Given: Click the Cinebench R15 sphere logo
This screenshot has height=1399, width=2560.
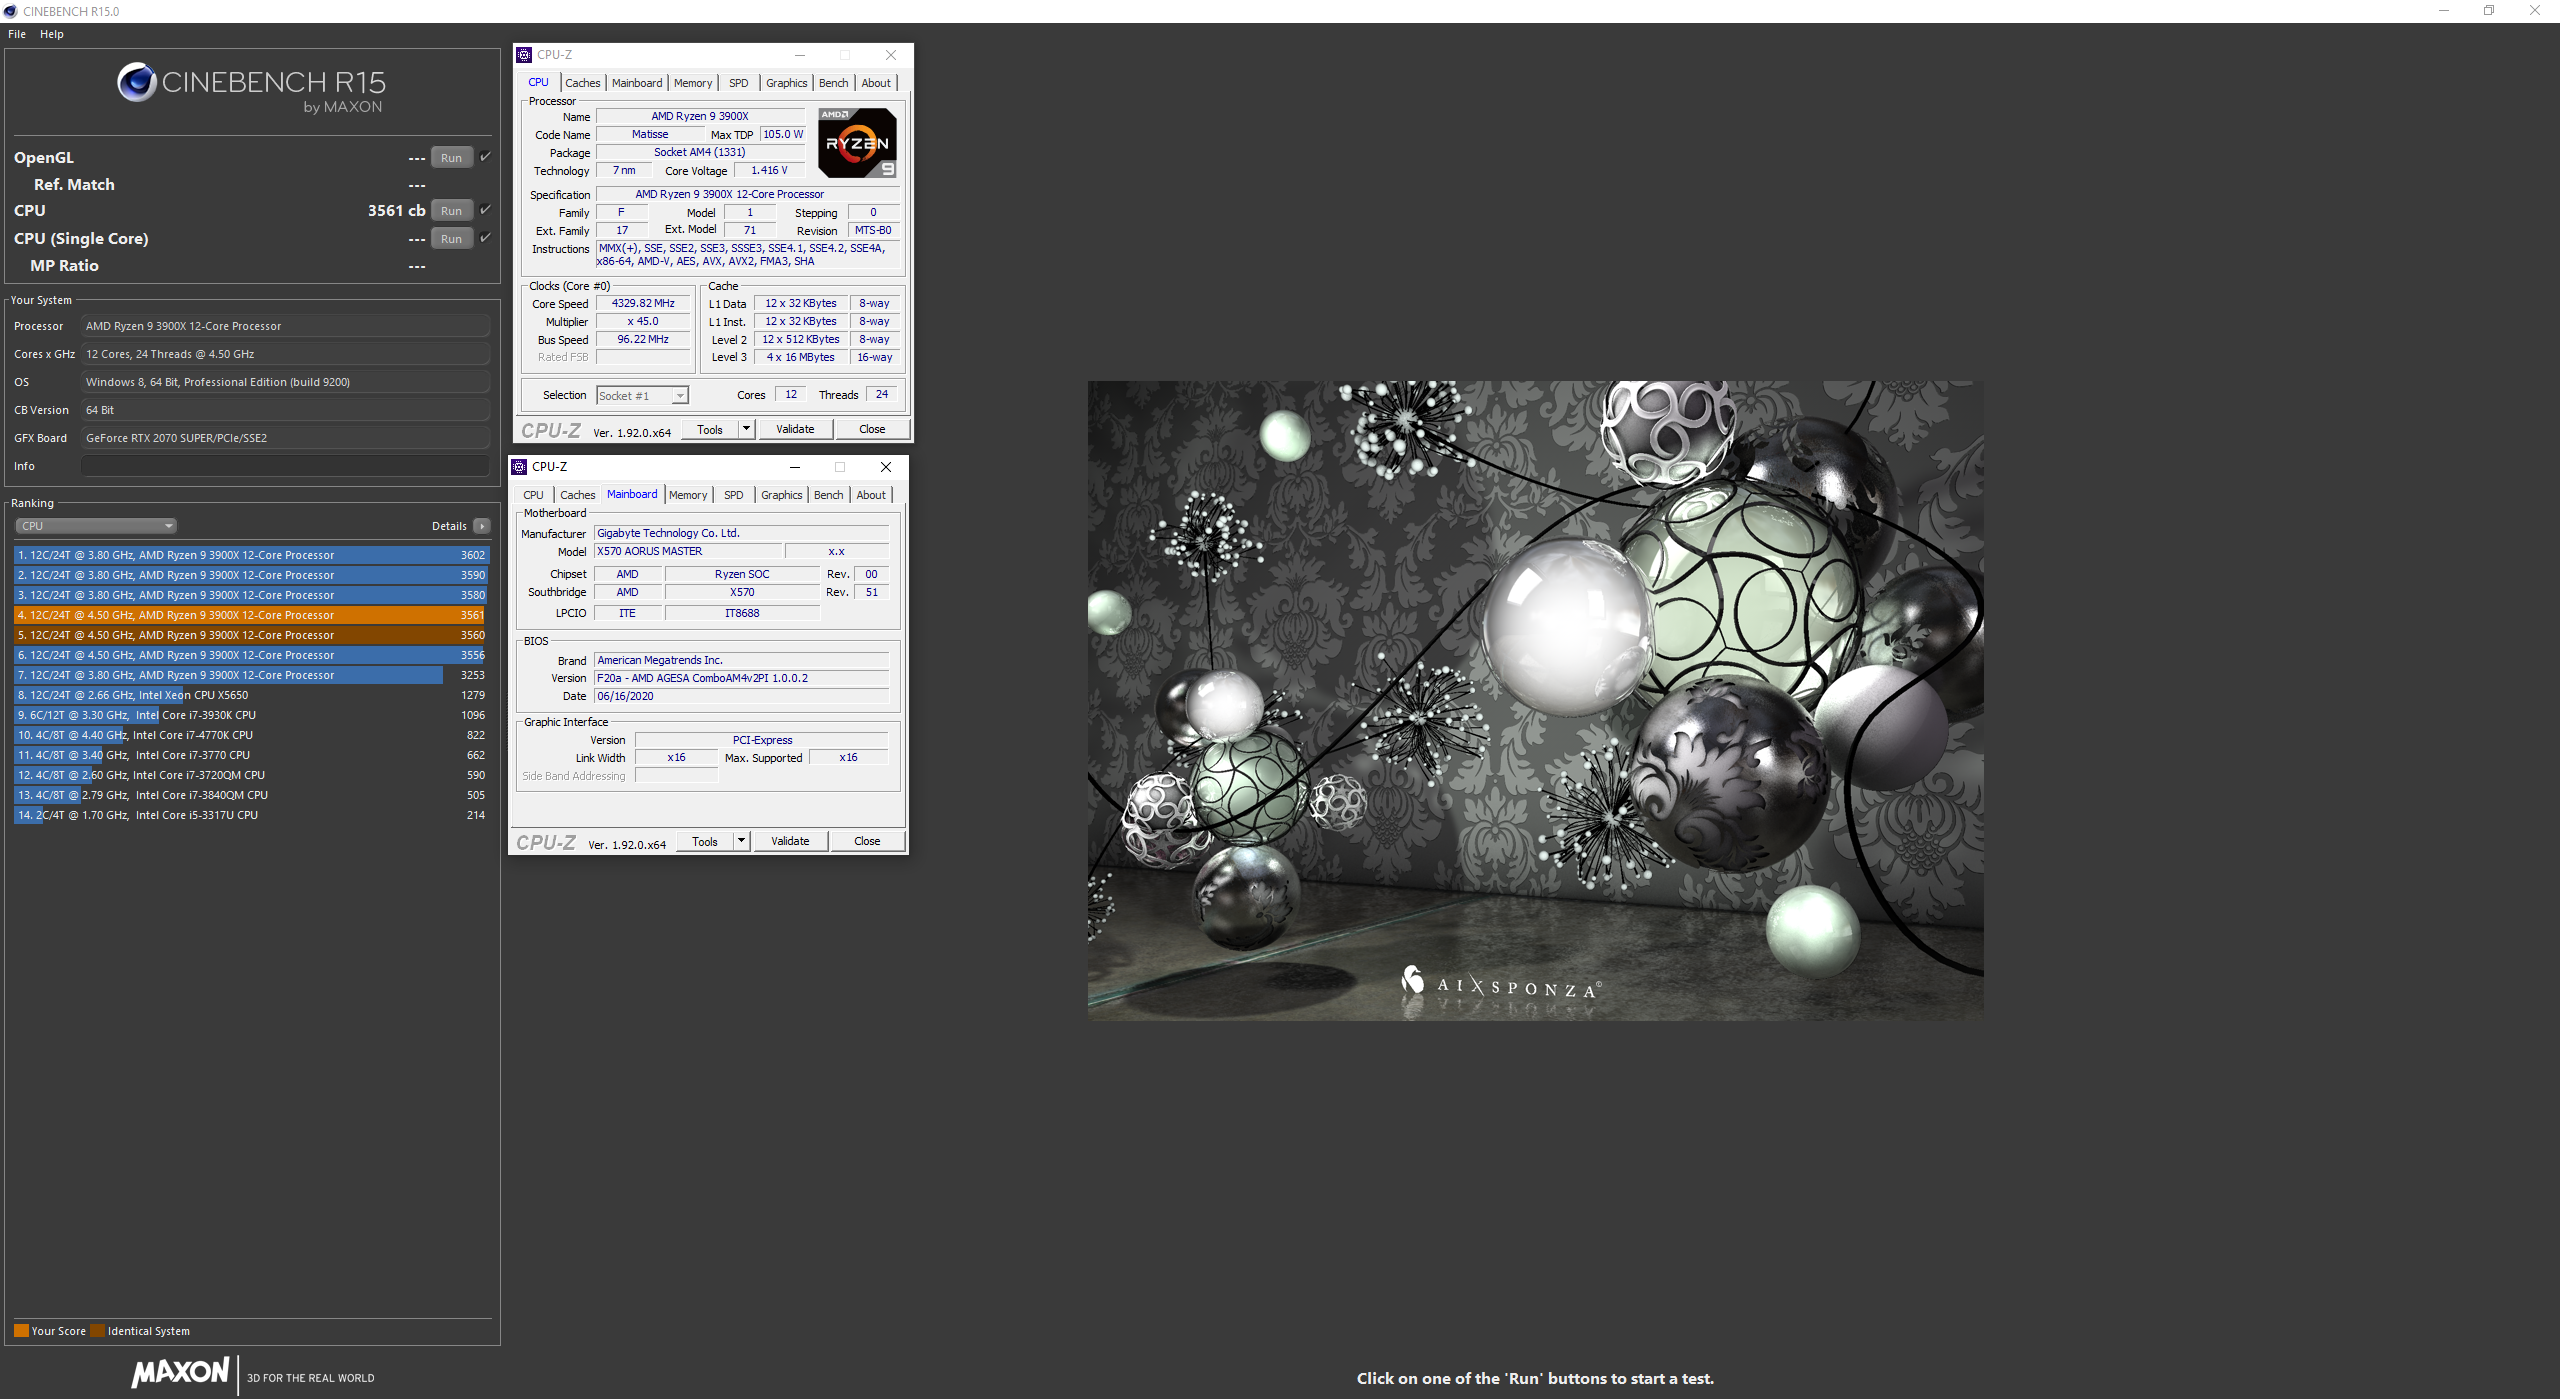Looking at the screenshot, I should (x=137, y=82).
